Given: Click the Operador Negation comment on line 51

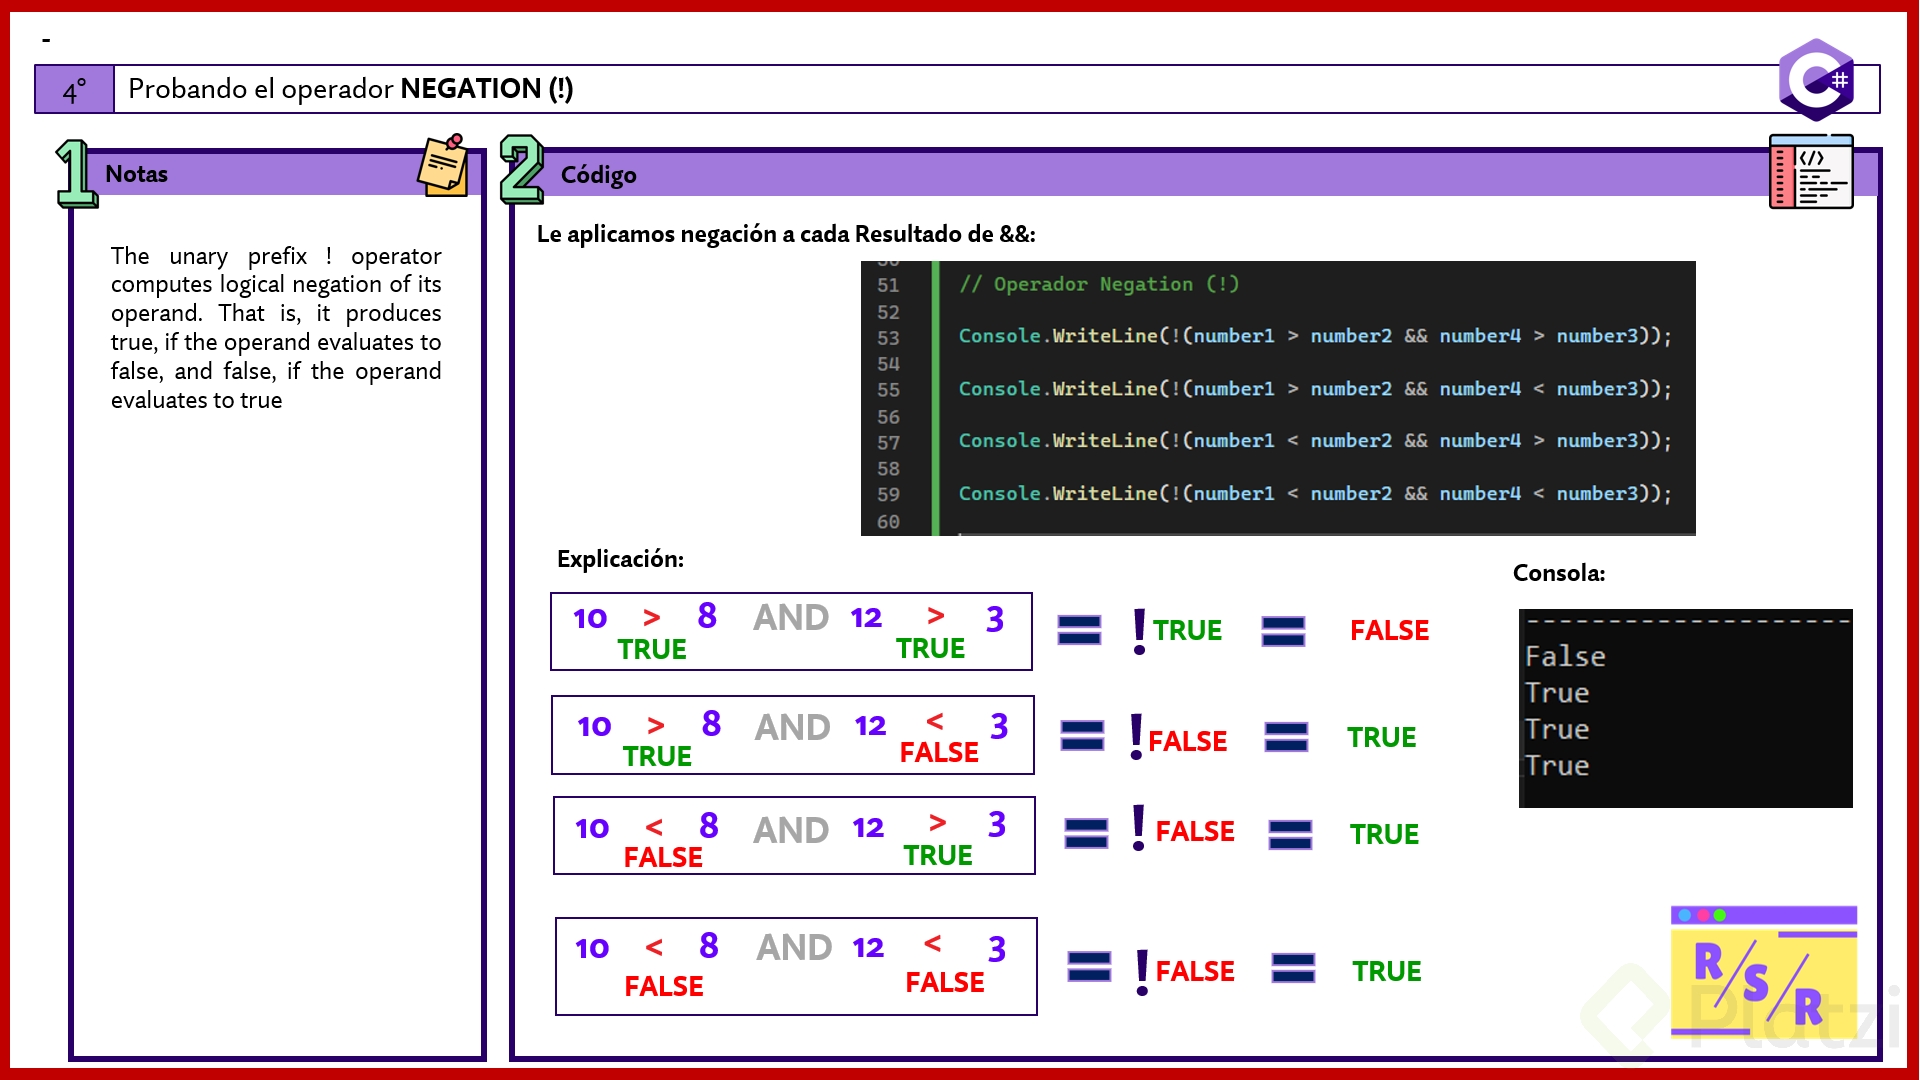Looking at the screenshot, I should click(x=1099, y=284).
